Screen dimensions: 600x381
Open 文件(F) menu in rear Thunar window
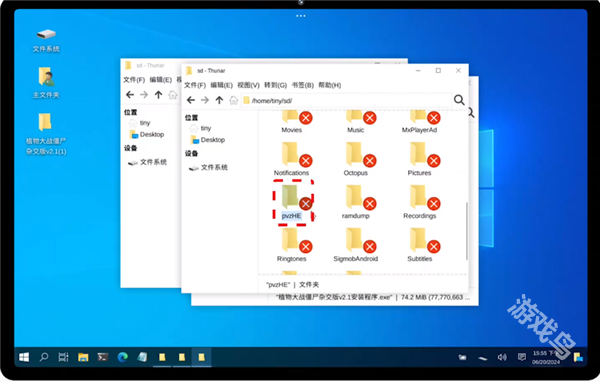point(134,80)
